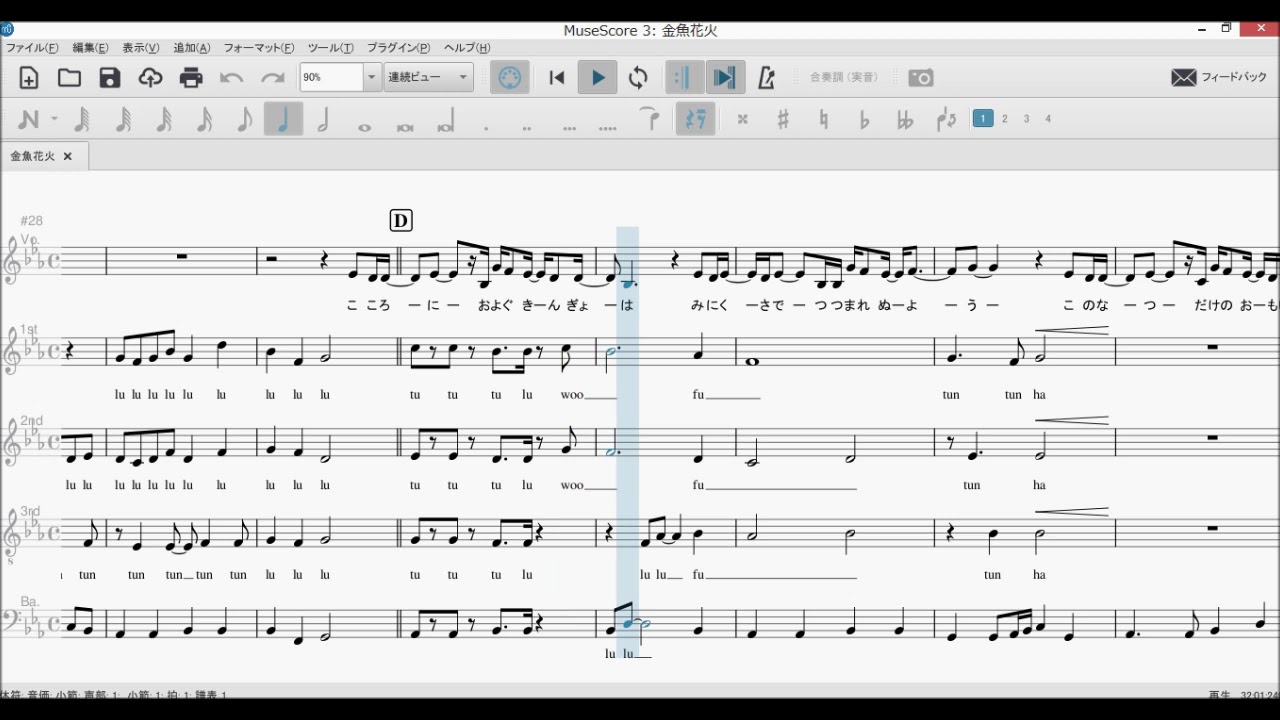Apply the sharp accidental

tap(783, 120)
